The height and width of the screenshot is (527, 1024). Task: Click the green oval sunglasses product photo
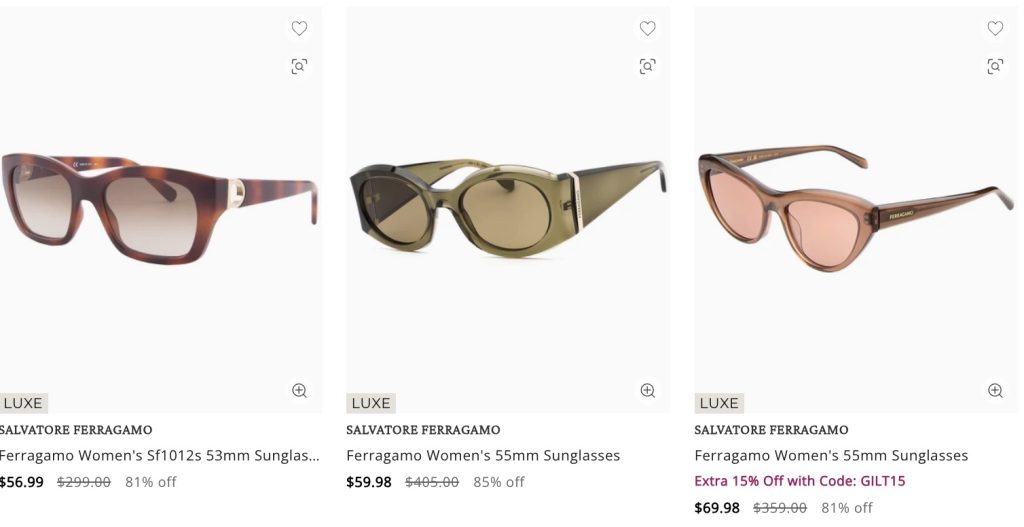coord(505,208)
